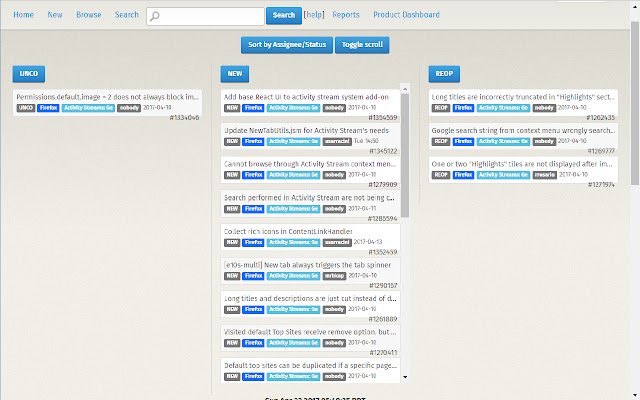Click 'Tue 14:50' on the NewTabUtils card
The height and width of the screenshot is (400, 640).
coord(366,141)
